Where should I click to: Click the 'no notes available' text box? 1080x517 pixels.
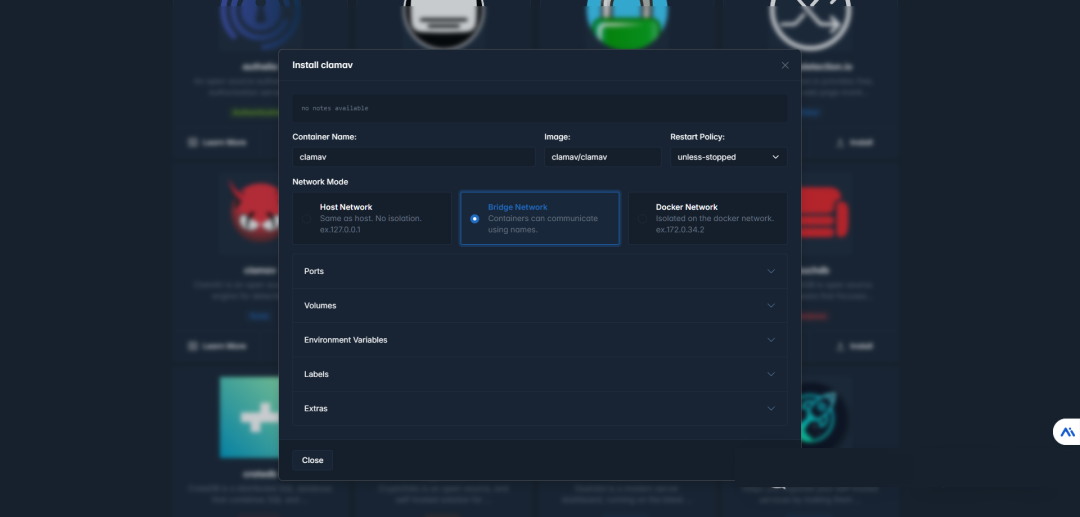[x=539, y=108]
